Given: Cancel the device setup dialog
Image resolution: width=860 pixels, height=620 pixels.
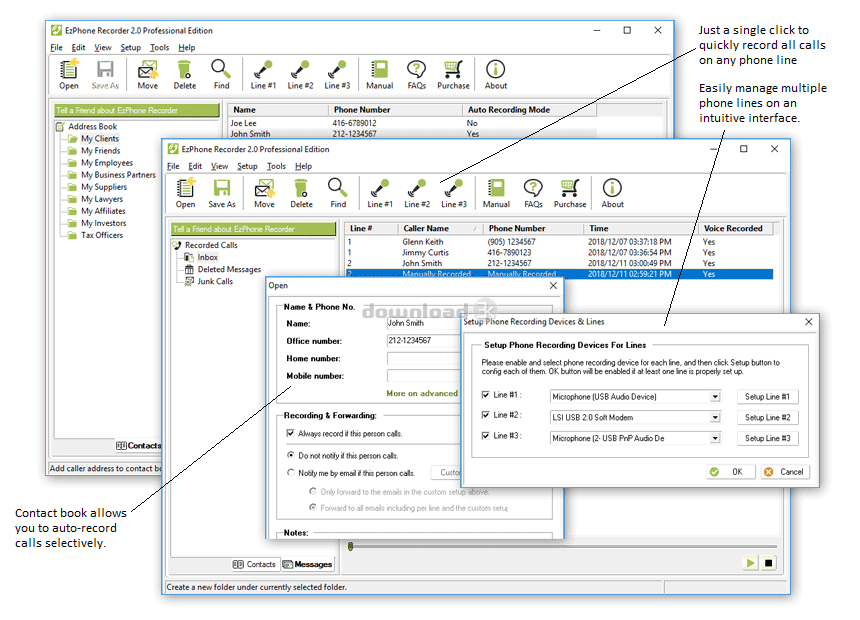Looking at the screenshot, I should [x=785, y=472].
